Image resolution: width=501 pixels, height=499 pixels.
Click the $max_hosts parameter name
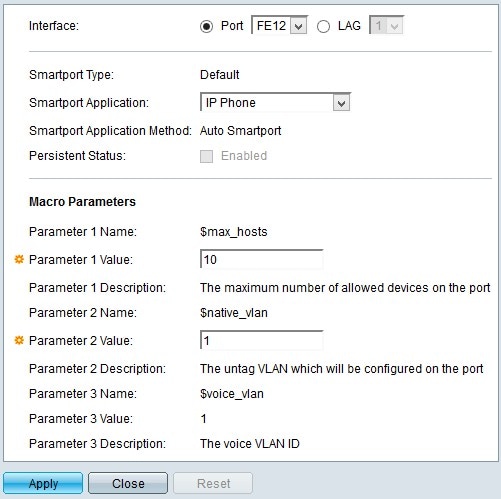click(x=234, y=232)
